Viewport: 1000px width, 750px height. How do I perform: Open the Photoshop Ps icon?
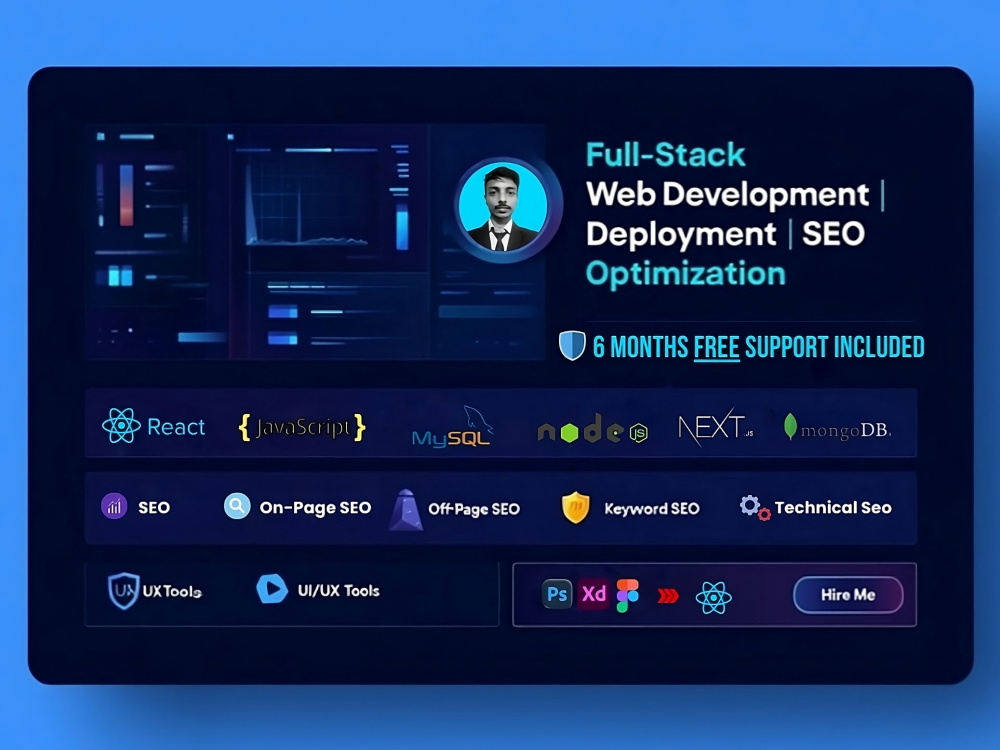click(x=557, y=594)
